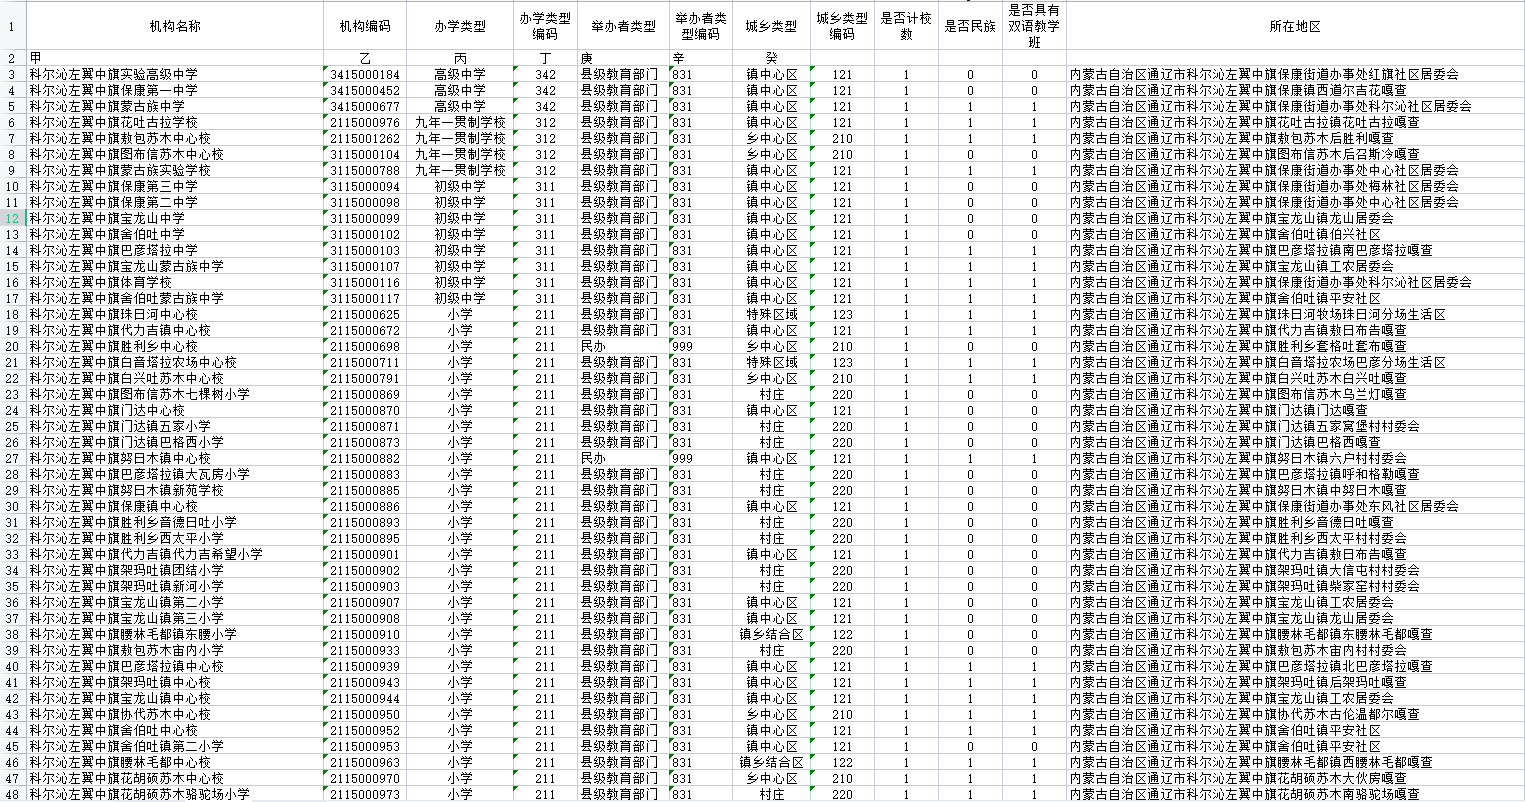1525x802 pixels.
Task: Select the row 48 header number
Action: coord(12,794)
